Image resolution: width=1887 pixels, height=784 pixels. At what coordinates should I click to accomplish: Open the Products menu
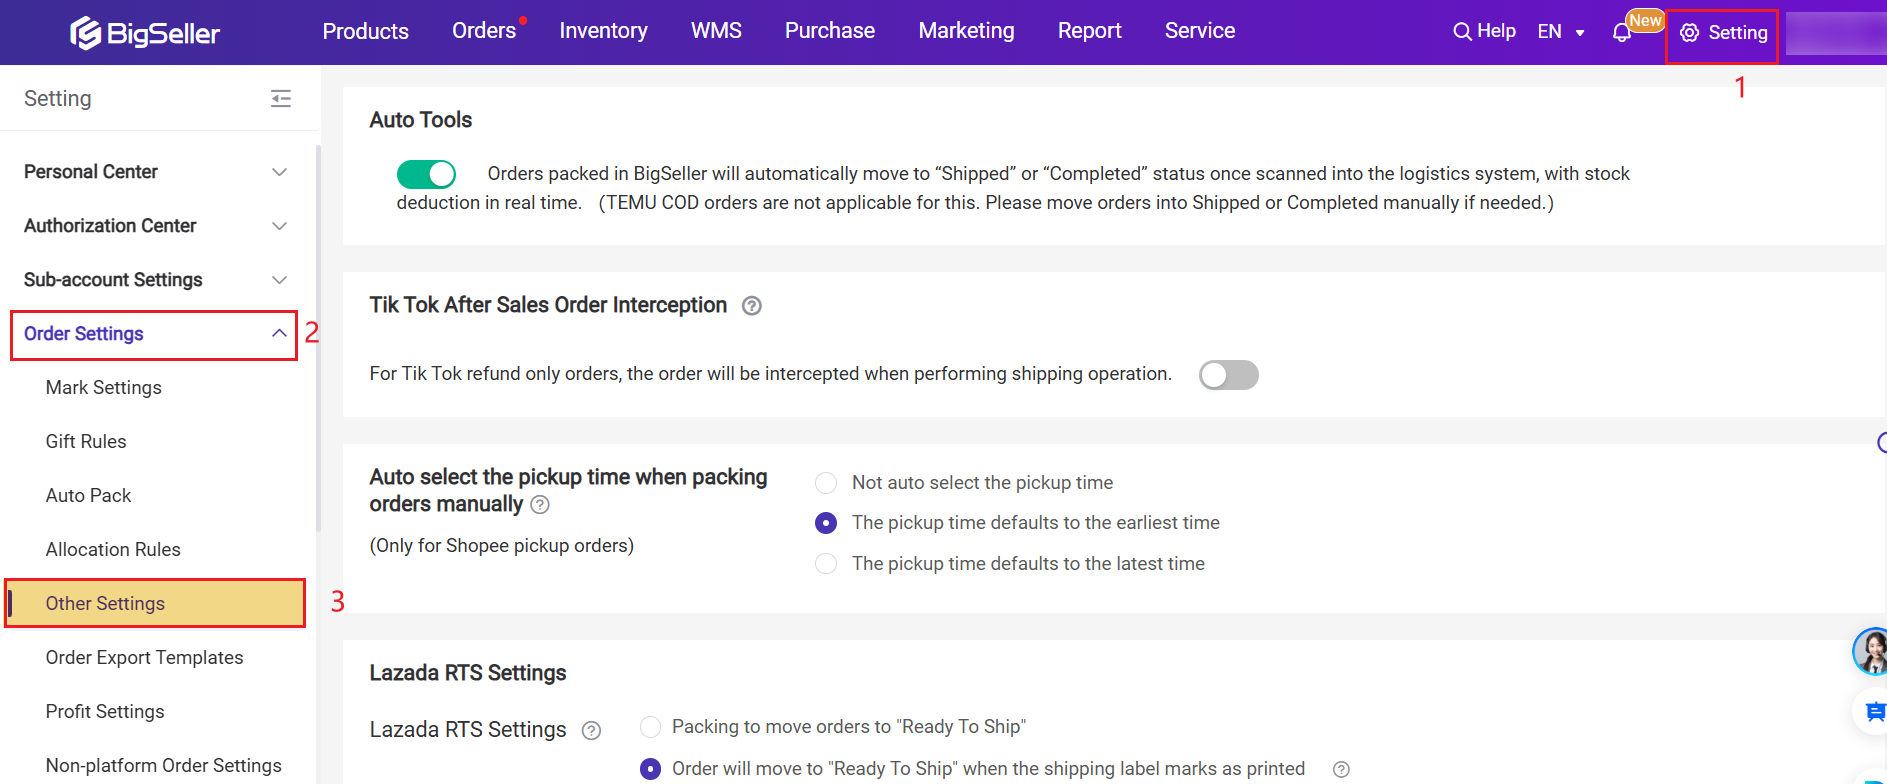click(x=365, y=32)
